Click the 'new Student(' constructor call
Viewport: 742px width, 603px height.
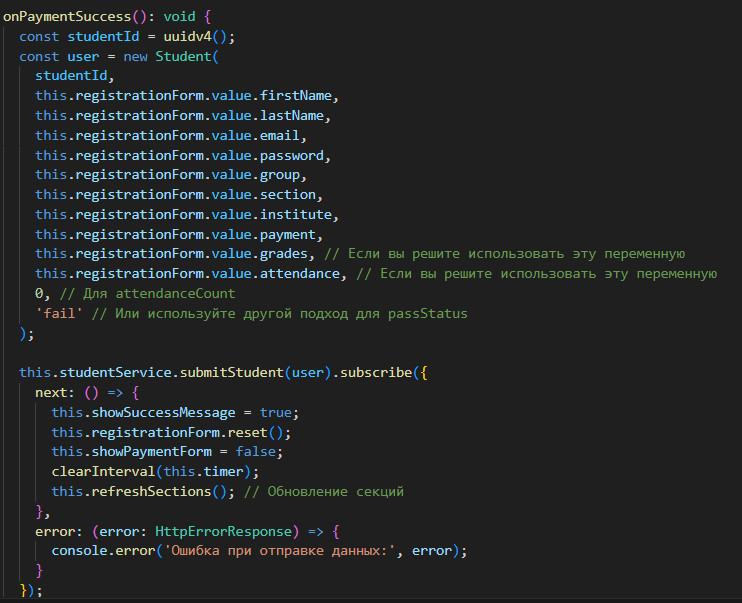pyautogui.click(x=171, y=56)
